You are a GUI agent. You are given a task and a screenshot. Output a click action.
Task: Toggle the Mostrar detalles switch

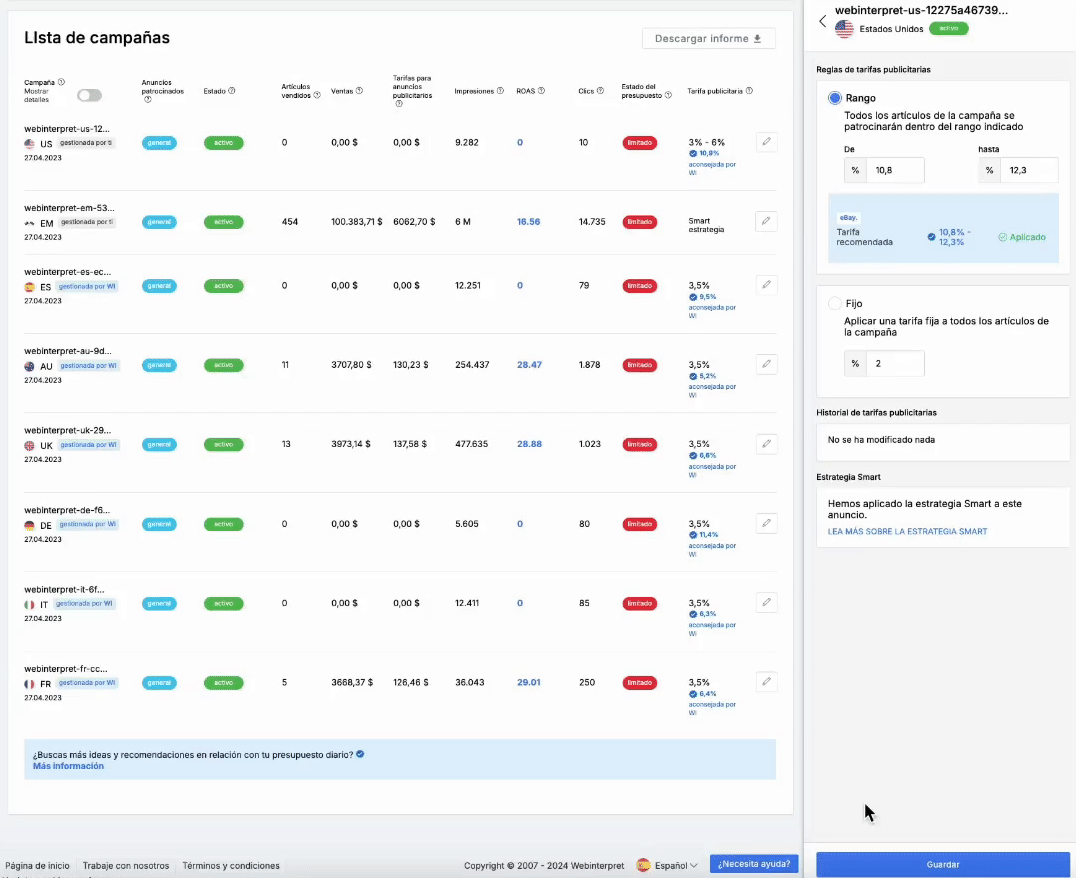click(89, 96)
